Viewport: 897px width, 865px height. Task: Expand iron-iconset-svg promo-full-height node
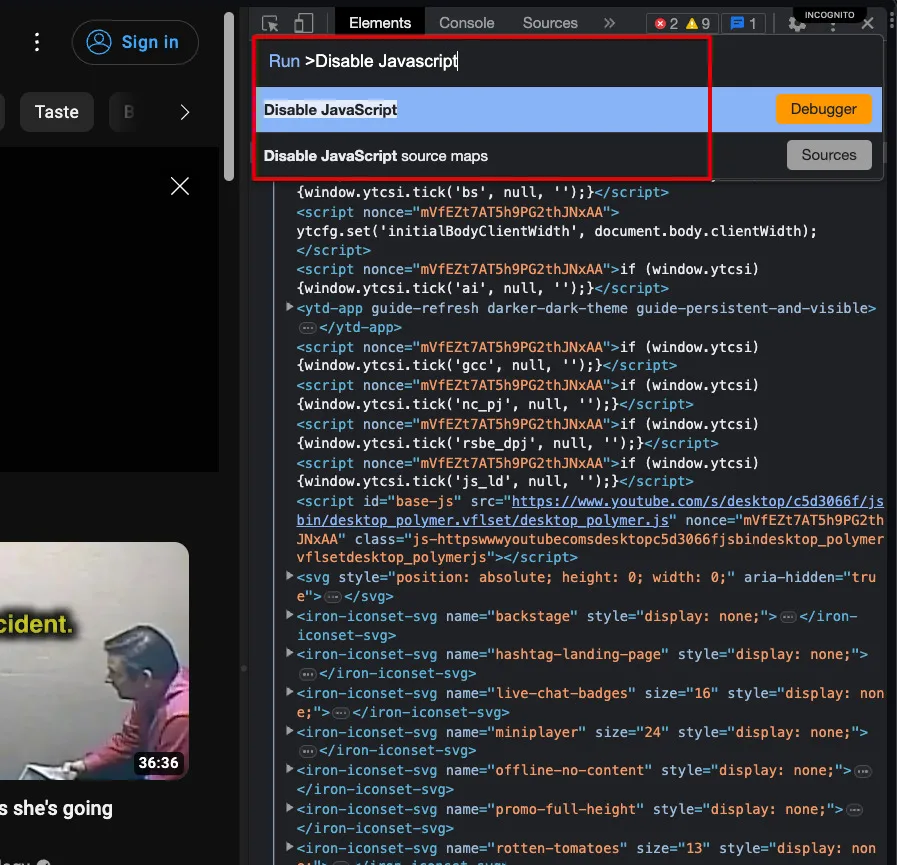click(289, 808)
